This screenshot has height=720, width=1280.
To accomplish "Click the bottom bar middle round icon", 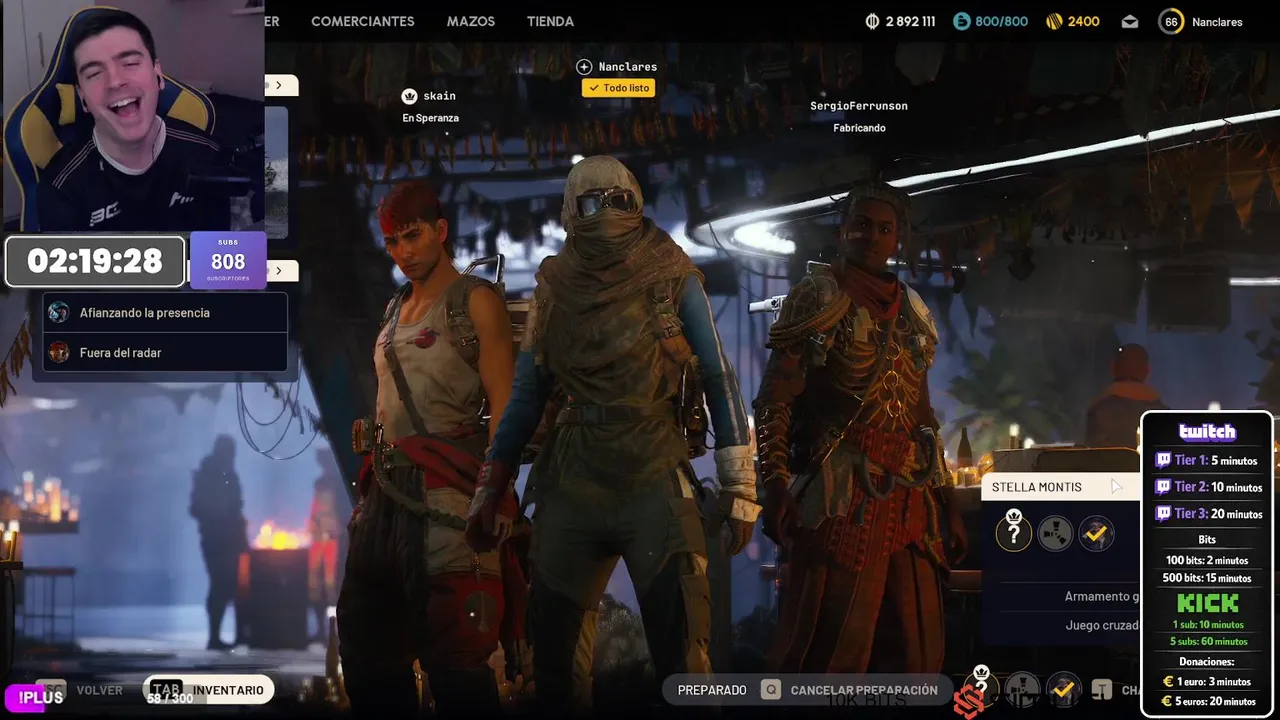I will tap(1022, 689).
